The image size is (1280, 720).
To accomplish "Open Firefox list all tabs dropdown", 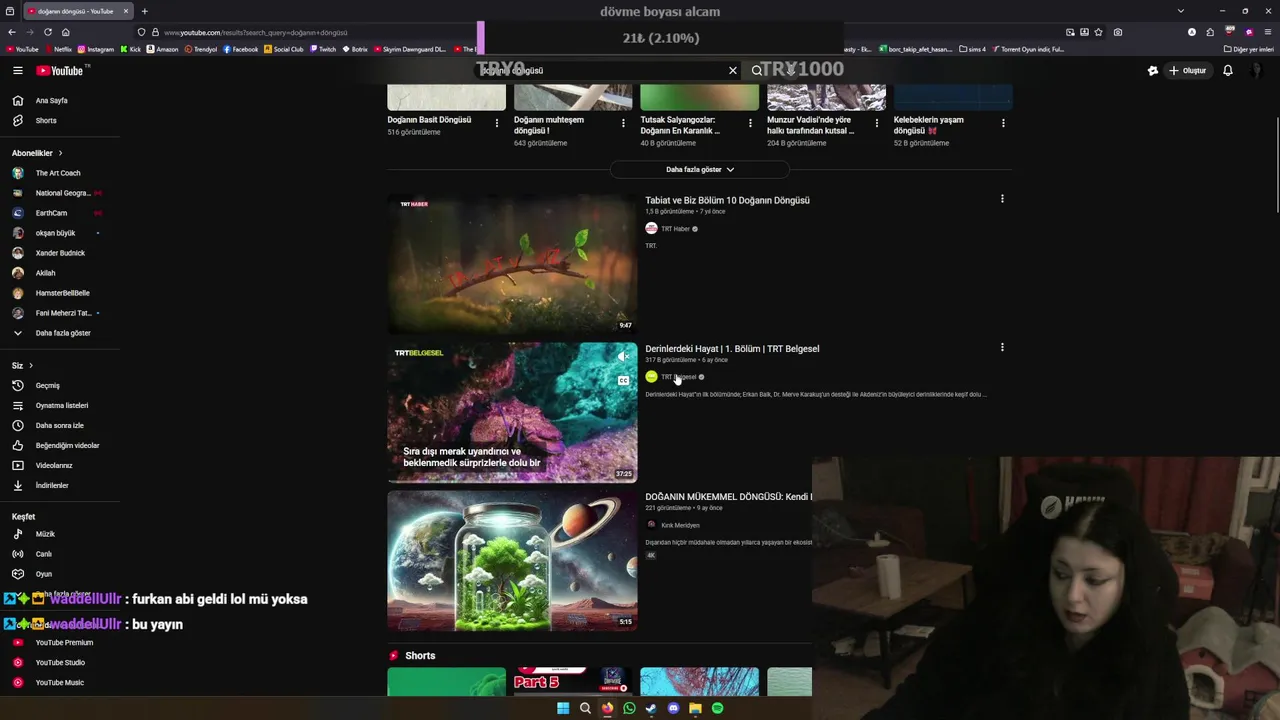I will coord(1181,11).
